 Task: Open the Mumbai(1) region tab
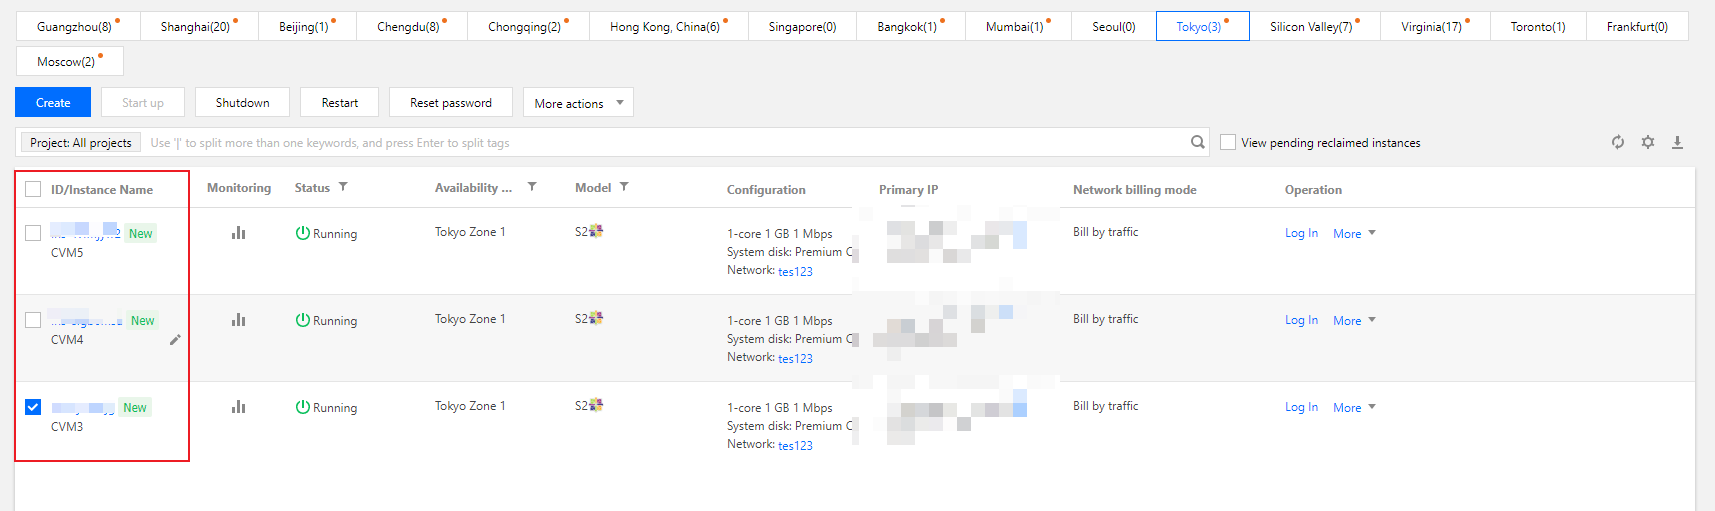(x=1018, y=27)
